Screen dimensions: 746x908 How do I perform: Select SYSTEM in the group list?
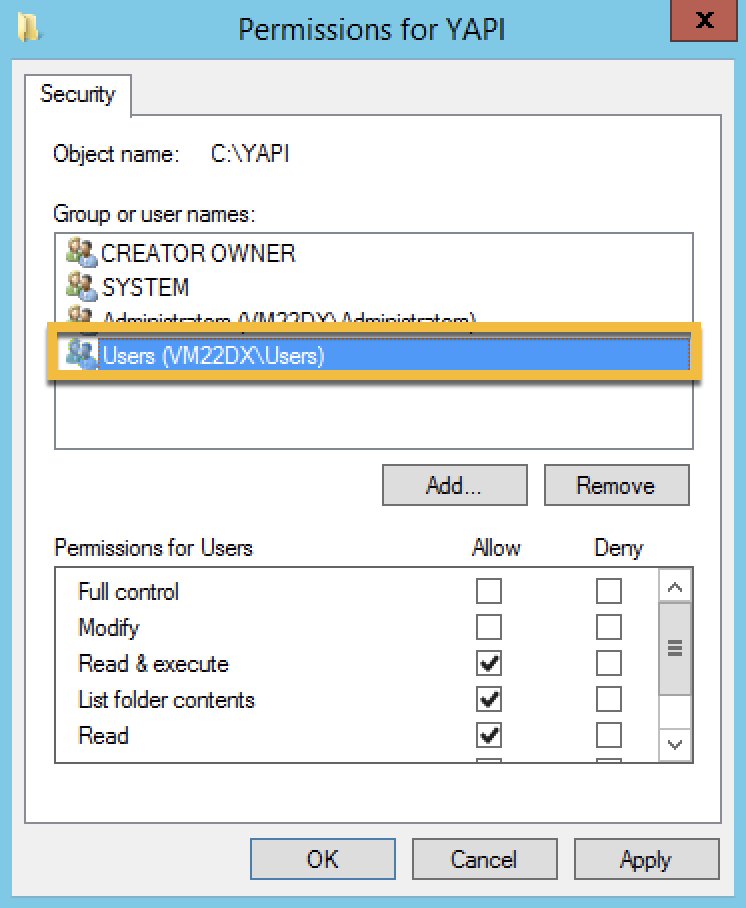pyautogui.click(x=374, y=287)
